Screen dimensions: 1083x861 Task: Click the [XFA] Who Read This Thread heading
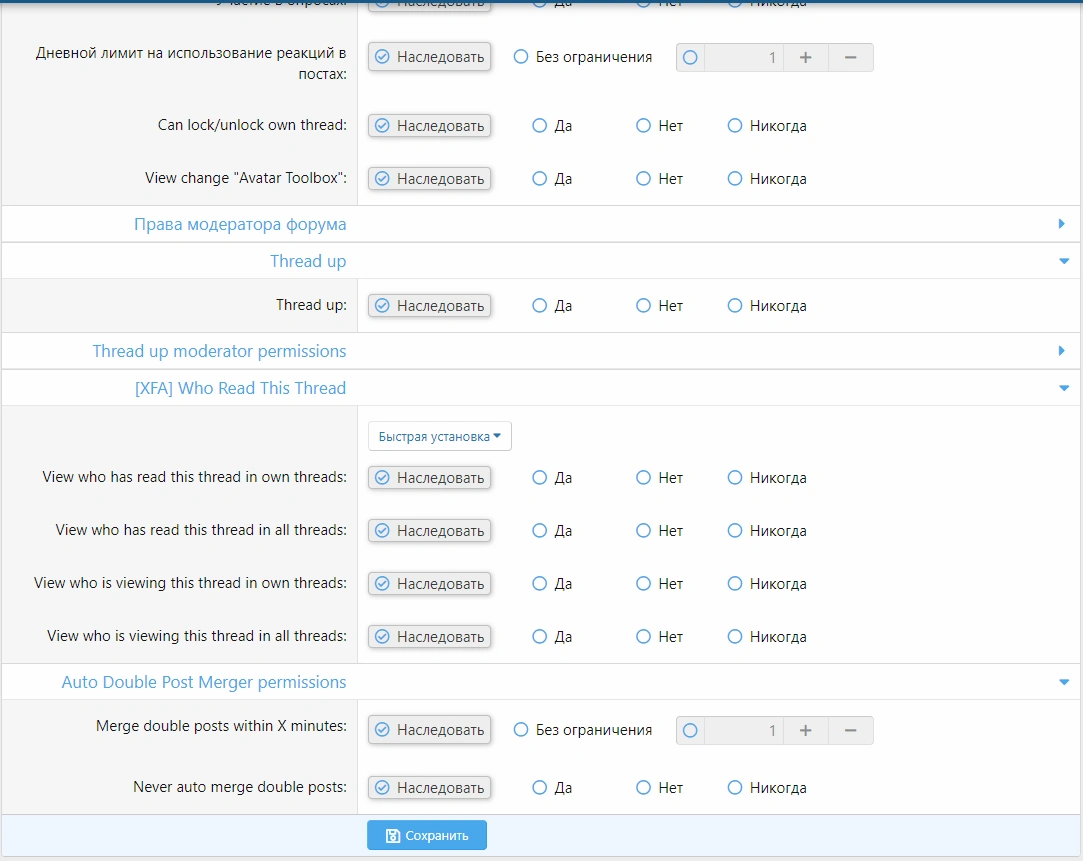[x=240, y=388]
